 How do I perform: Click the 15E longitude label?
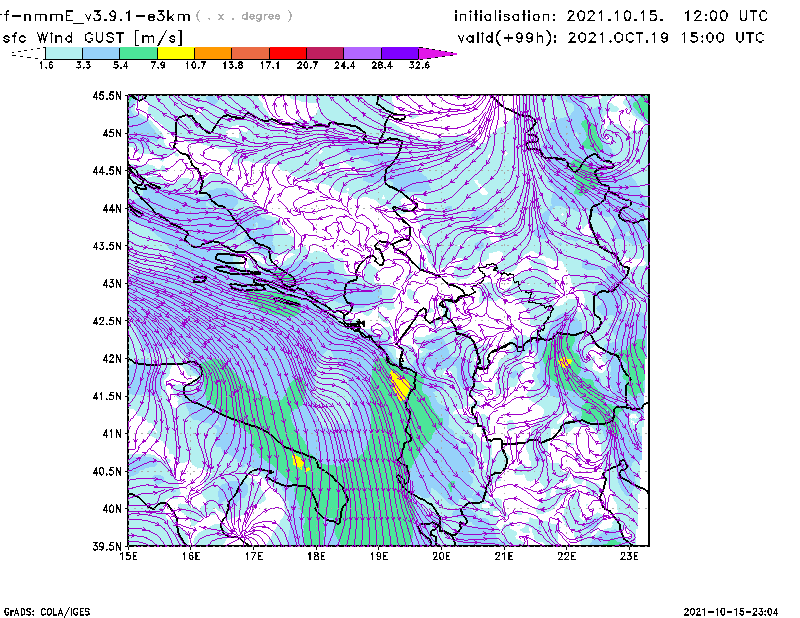point(129,556)
